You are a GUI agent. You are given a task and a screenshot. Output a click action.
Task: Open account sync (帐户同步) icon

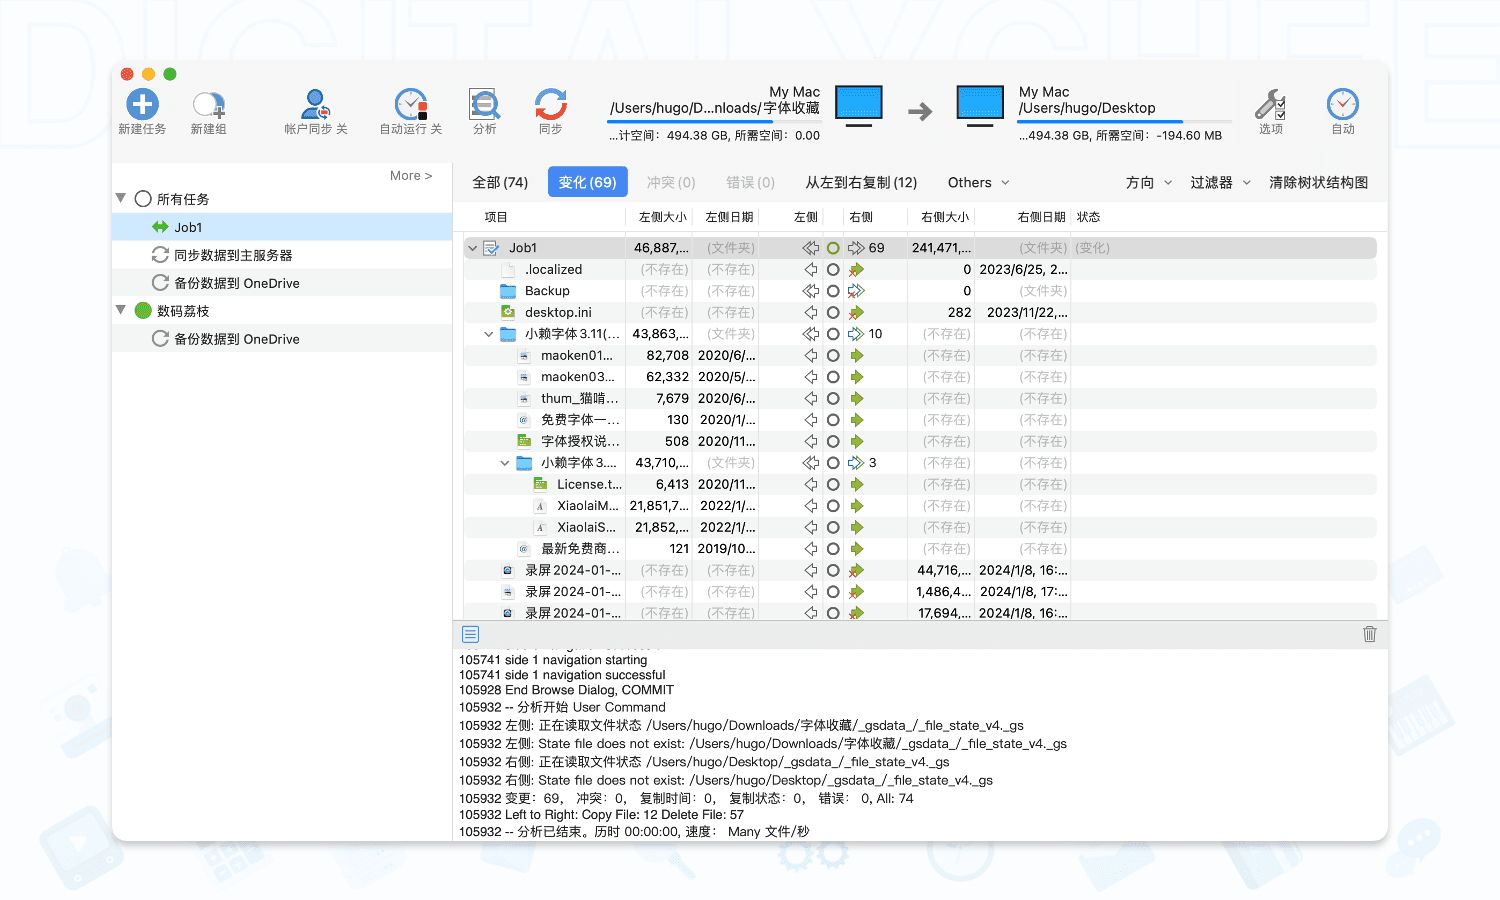point(315,104)
